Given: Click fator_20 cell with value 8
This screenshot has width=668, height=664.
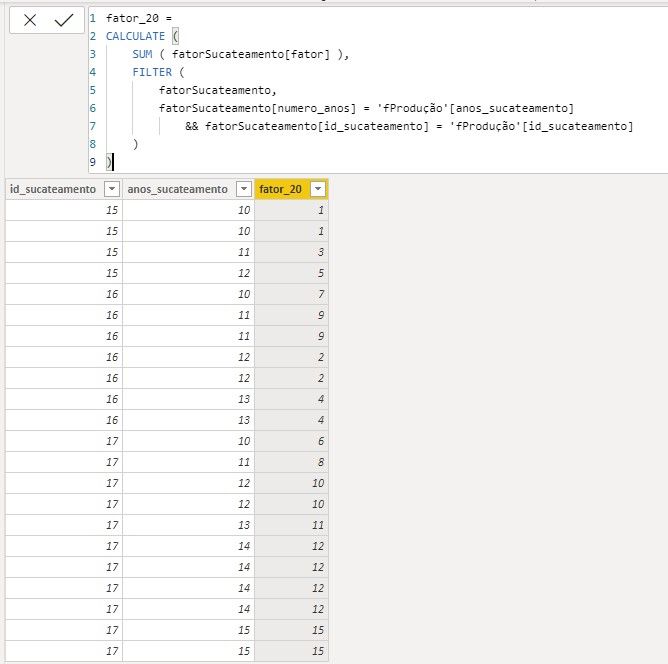Looking at the screenshot, I should click(x=291, y=462).
